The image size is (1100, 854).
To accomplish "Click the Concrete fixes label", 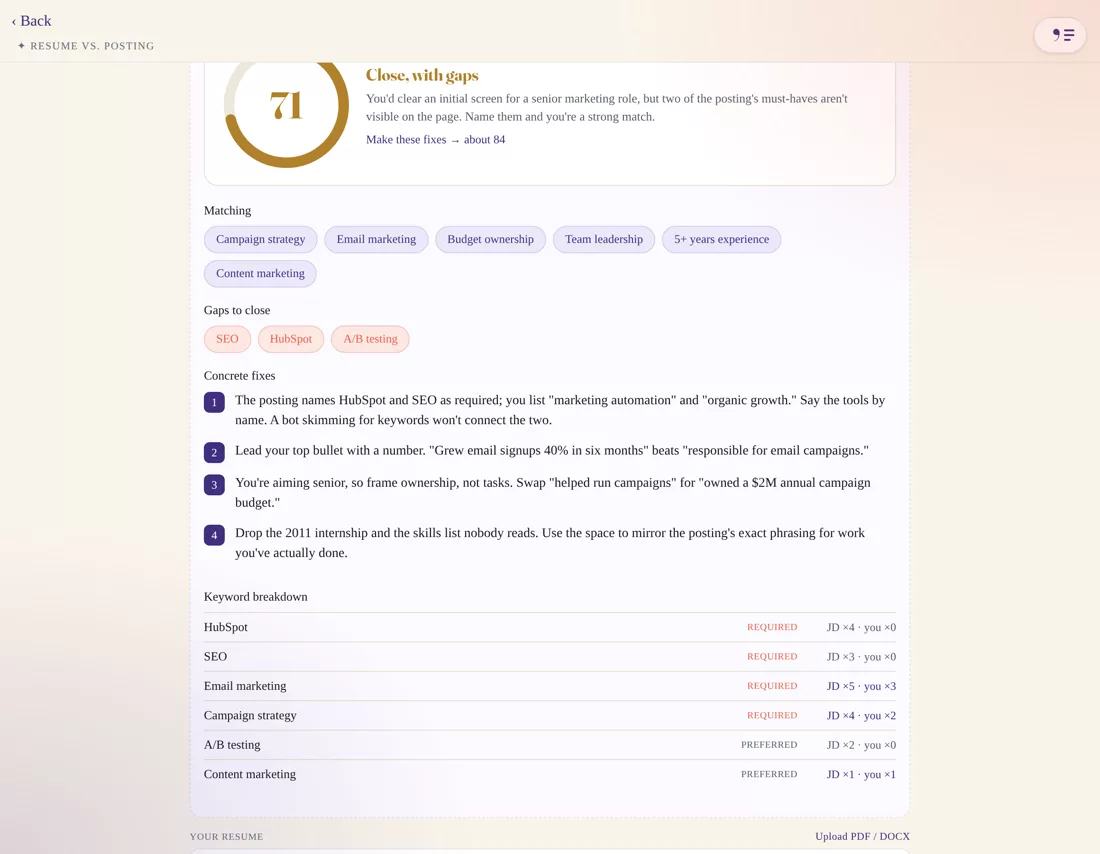I will [239, 375].
